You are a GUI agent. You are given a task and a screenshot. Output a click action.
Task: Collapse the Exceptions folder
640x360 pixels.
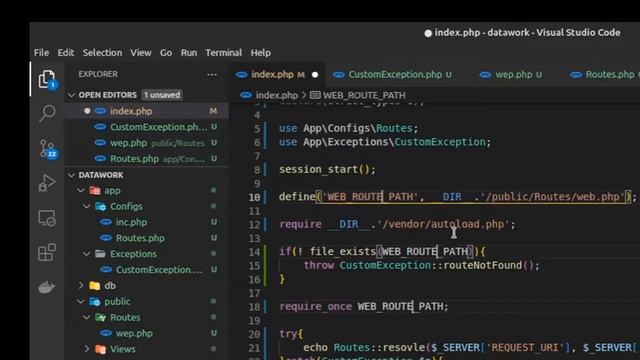(x=87, y=254)
